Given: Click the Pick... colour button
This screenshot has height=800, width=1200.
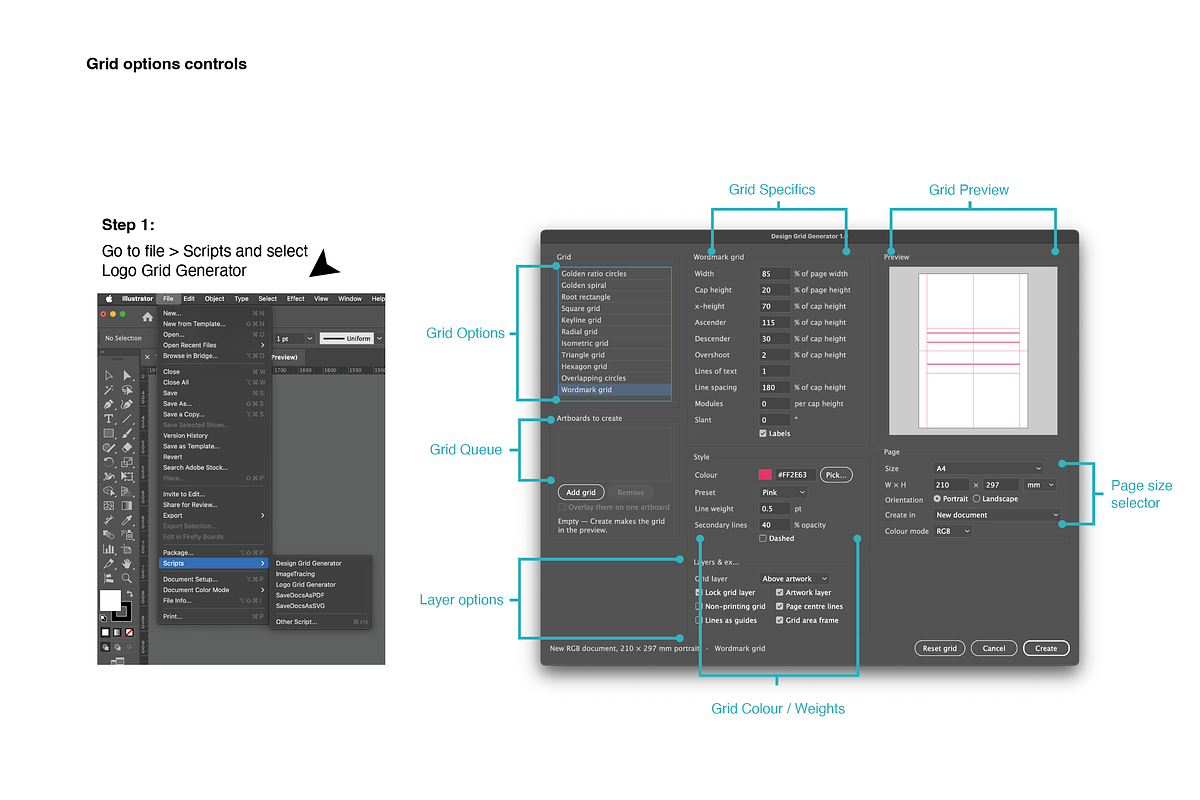Looking at the screenshot, I should point(836,474).
